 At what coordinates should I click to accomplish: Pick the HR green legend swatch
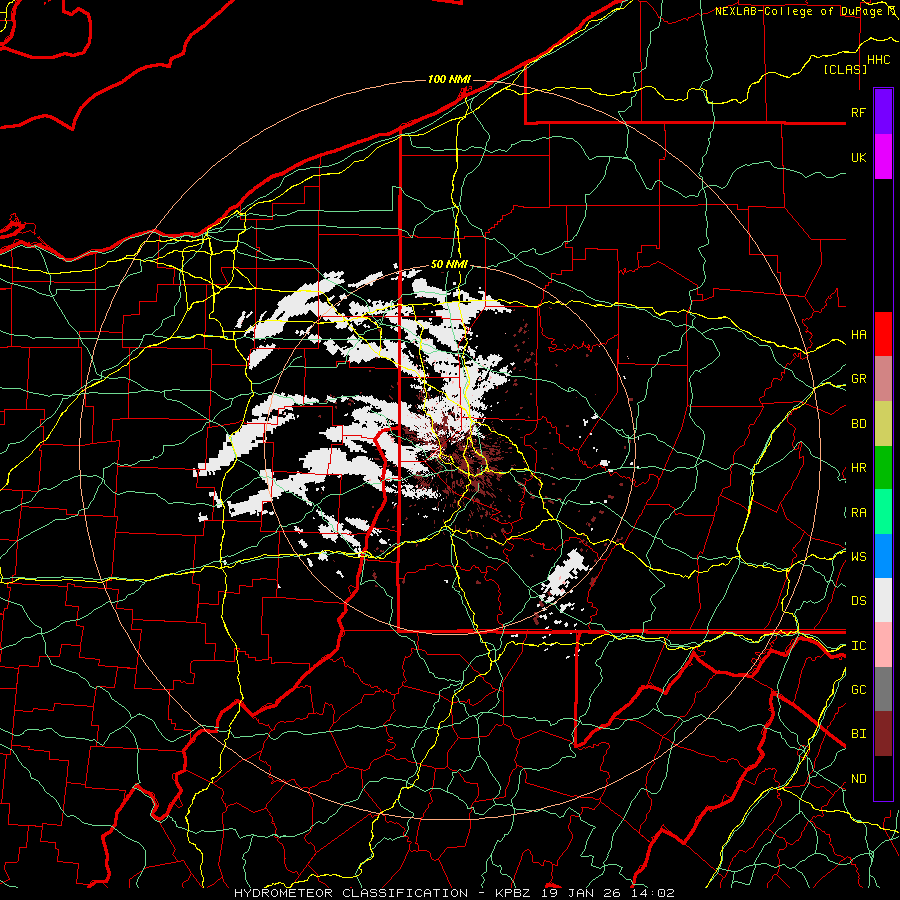click(883, 468)
